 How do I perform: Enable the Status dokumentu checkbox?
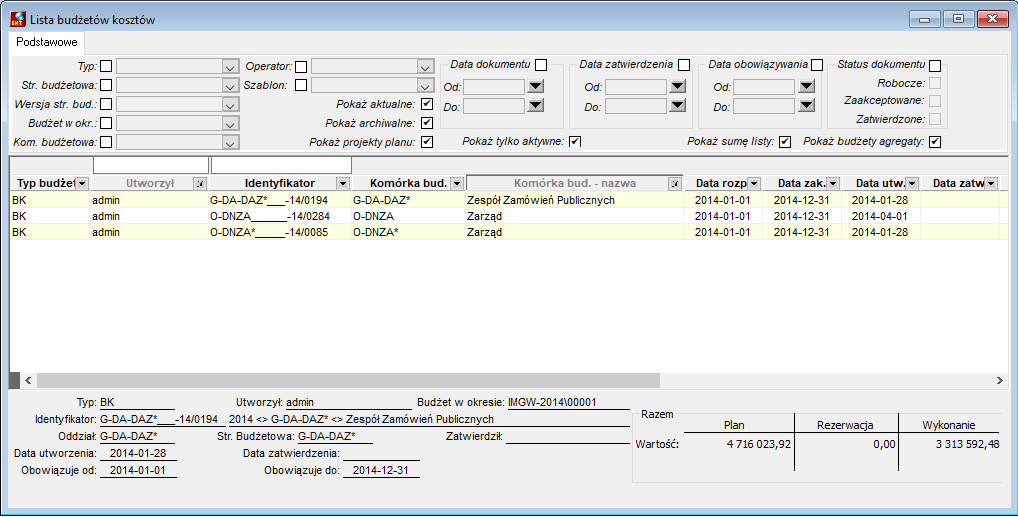[x=935, y=65]
